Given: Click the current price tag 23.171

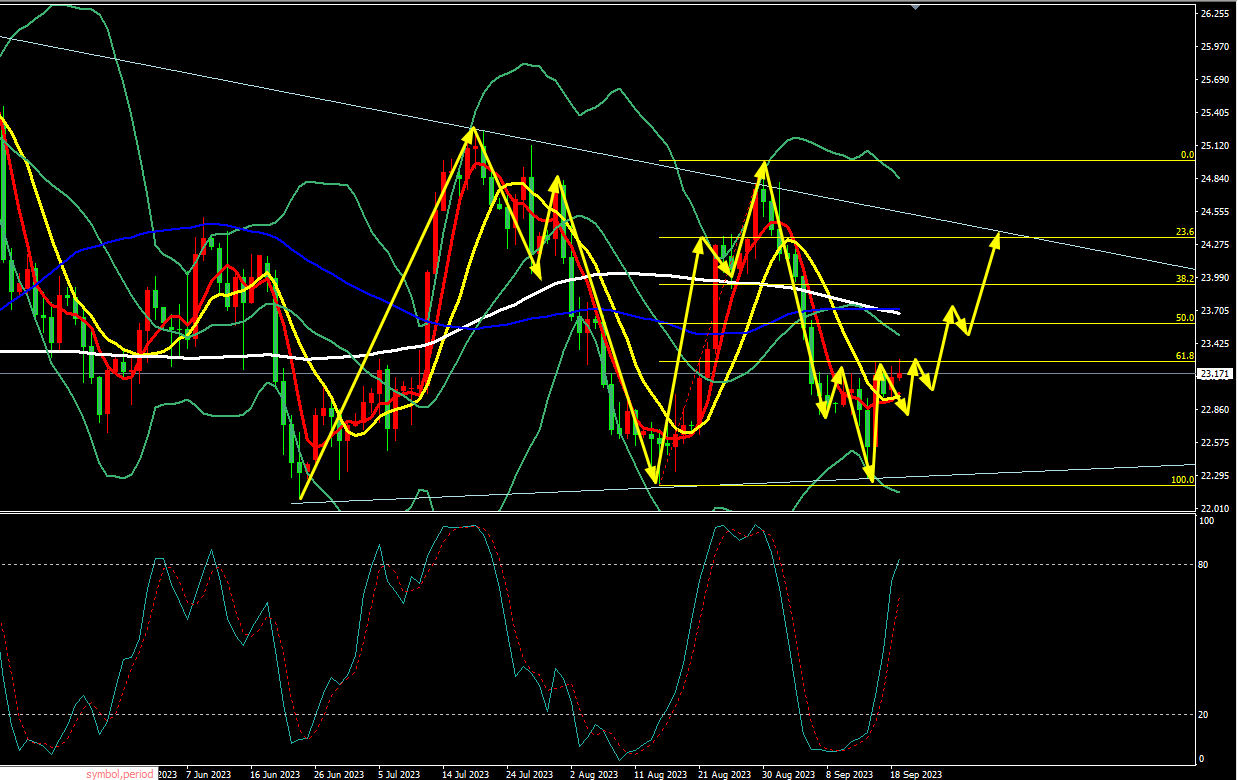Looking at the screenshot, I should click(1215, 374).
